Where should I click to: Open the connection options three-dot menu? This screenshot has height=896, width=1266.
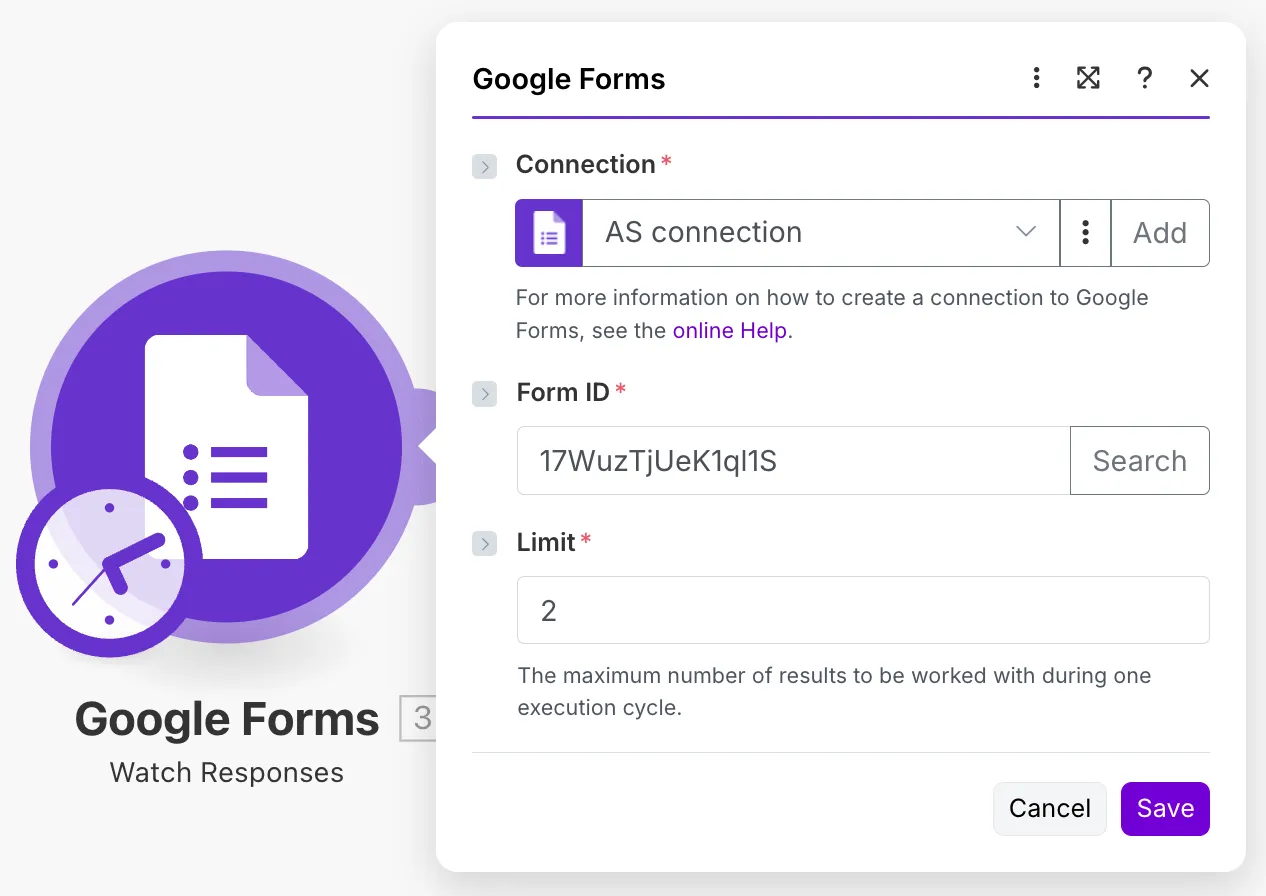pyautogui.click(x=1085, y=233)
